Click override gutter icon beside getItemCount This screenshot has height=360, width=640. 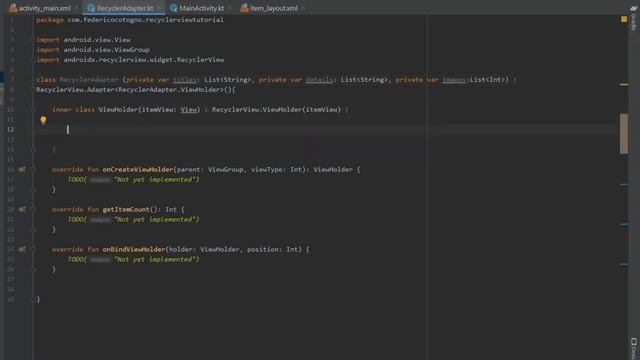pyautogui.click(x=22, y=209)
